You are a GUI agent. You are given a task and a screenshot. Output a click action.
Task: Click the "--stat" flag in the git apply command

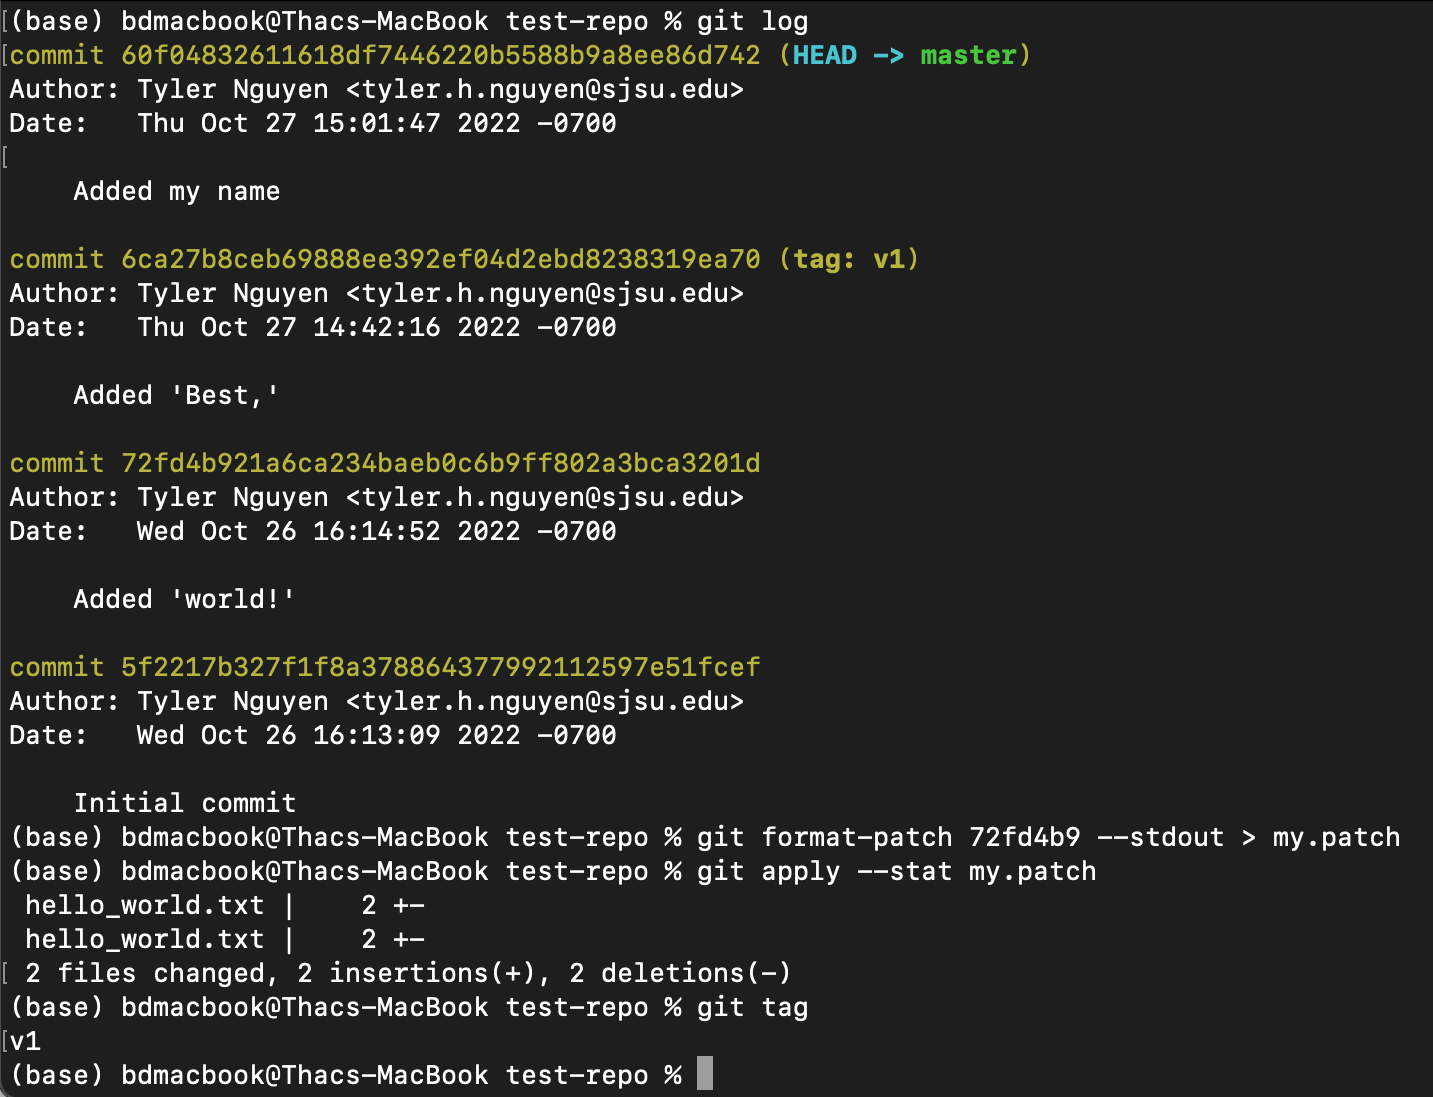[x=904, y=871]
